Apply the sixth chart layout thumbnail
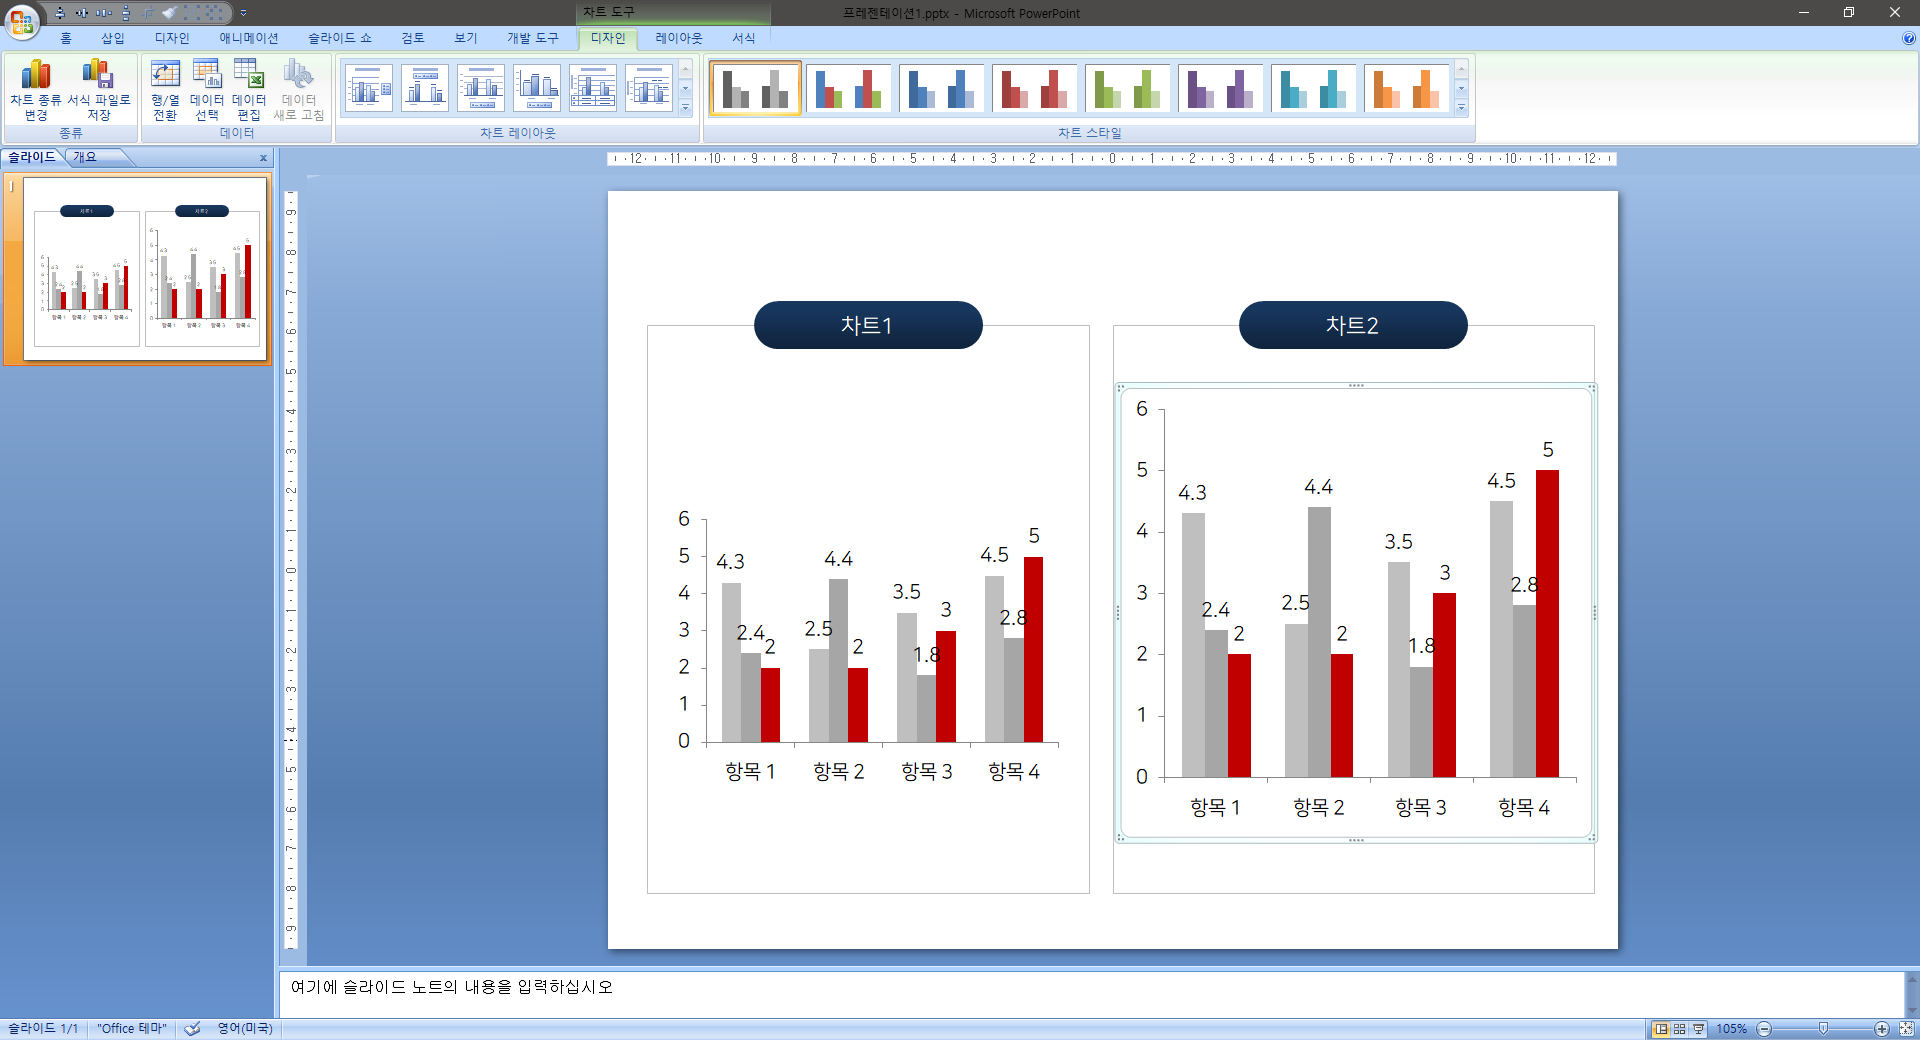The width and height of the screenshot is (1920, 1040). tap(649, 88)
